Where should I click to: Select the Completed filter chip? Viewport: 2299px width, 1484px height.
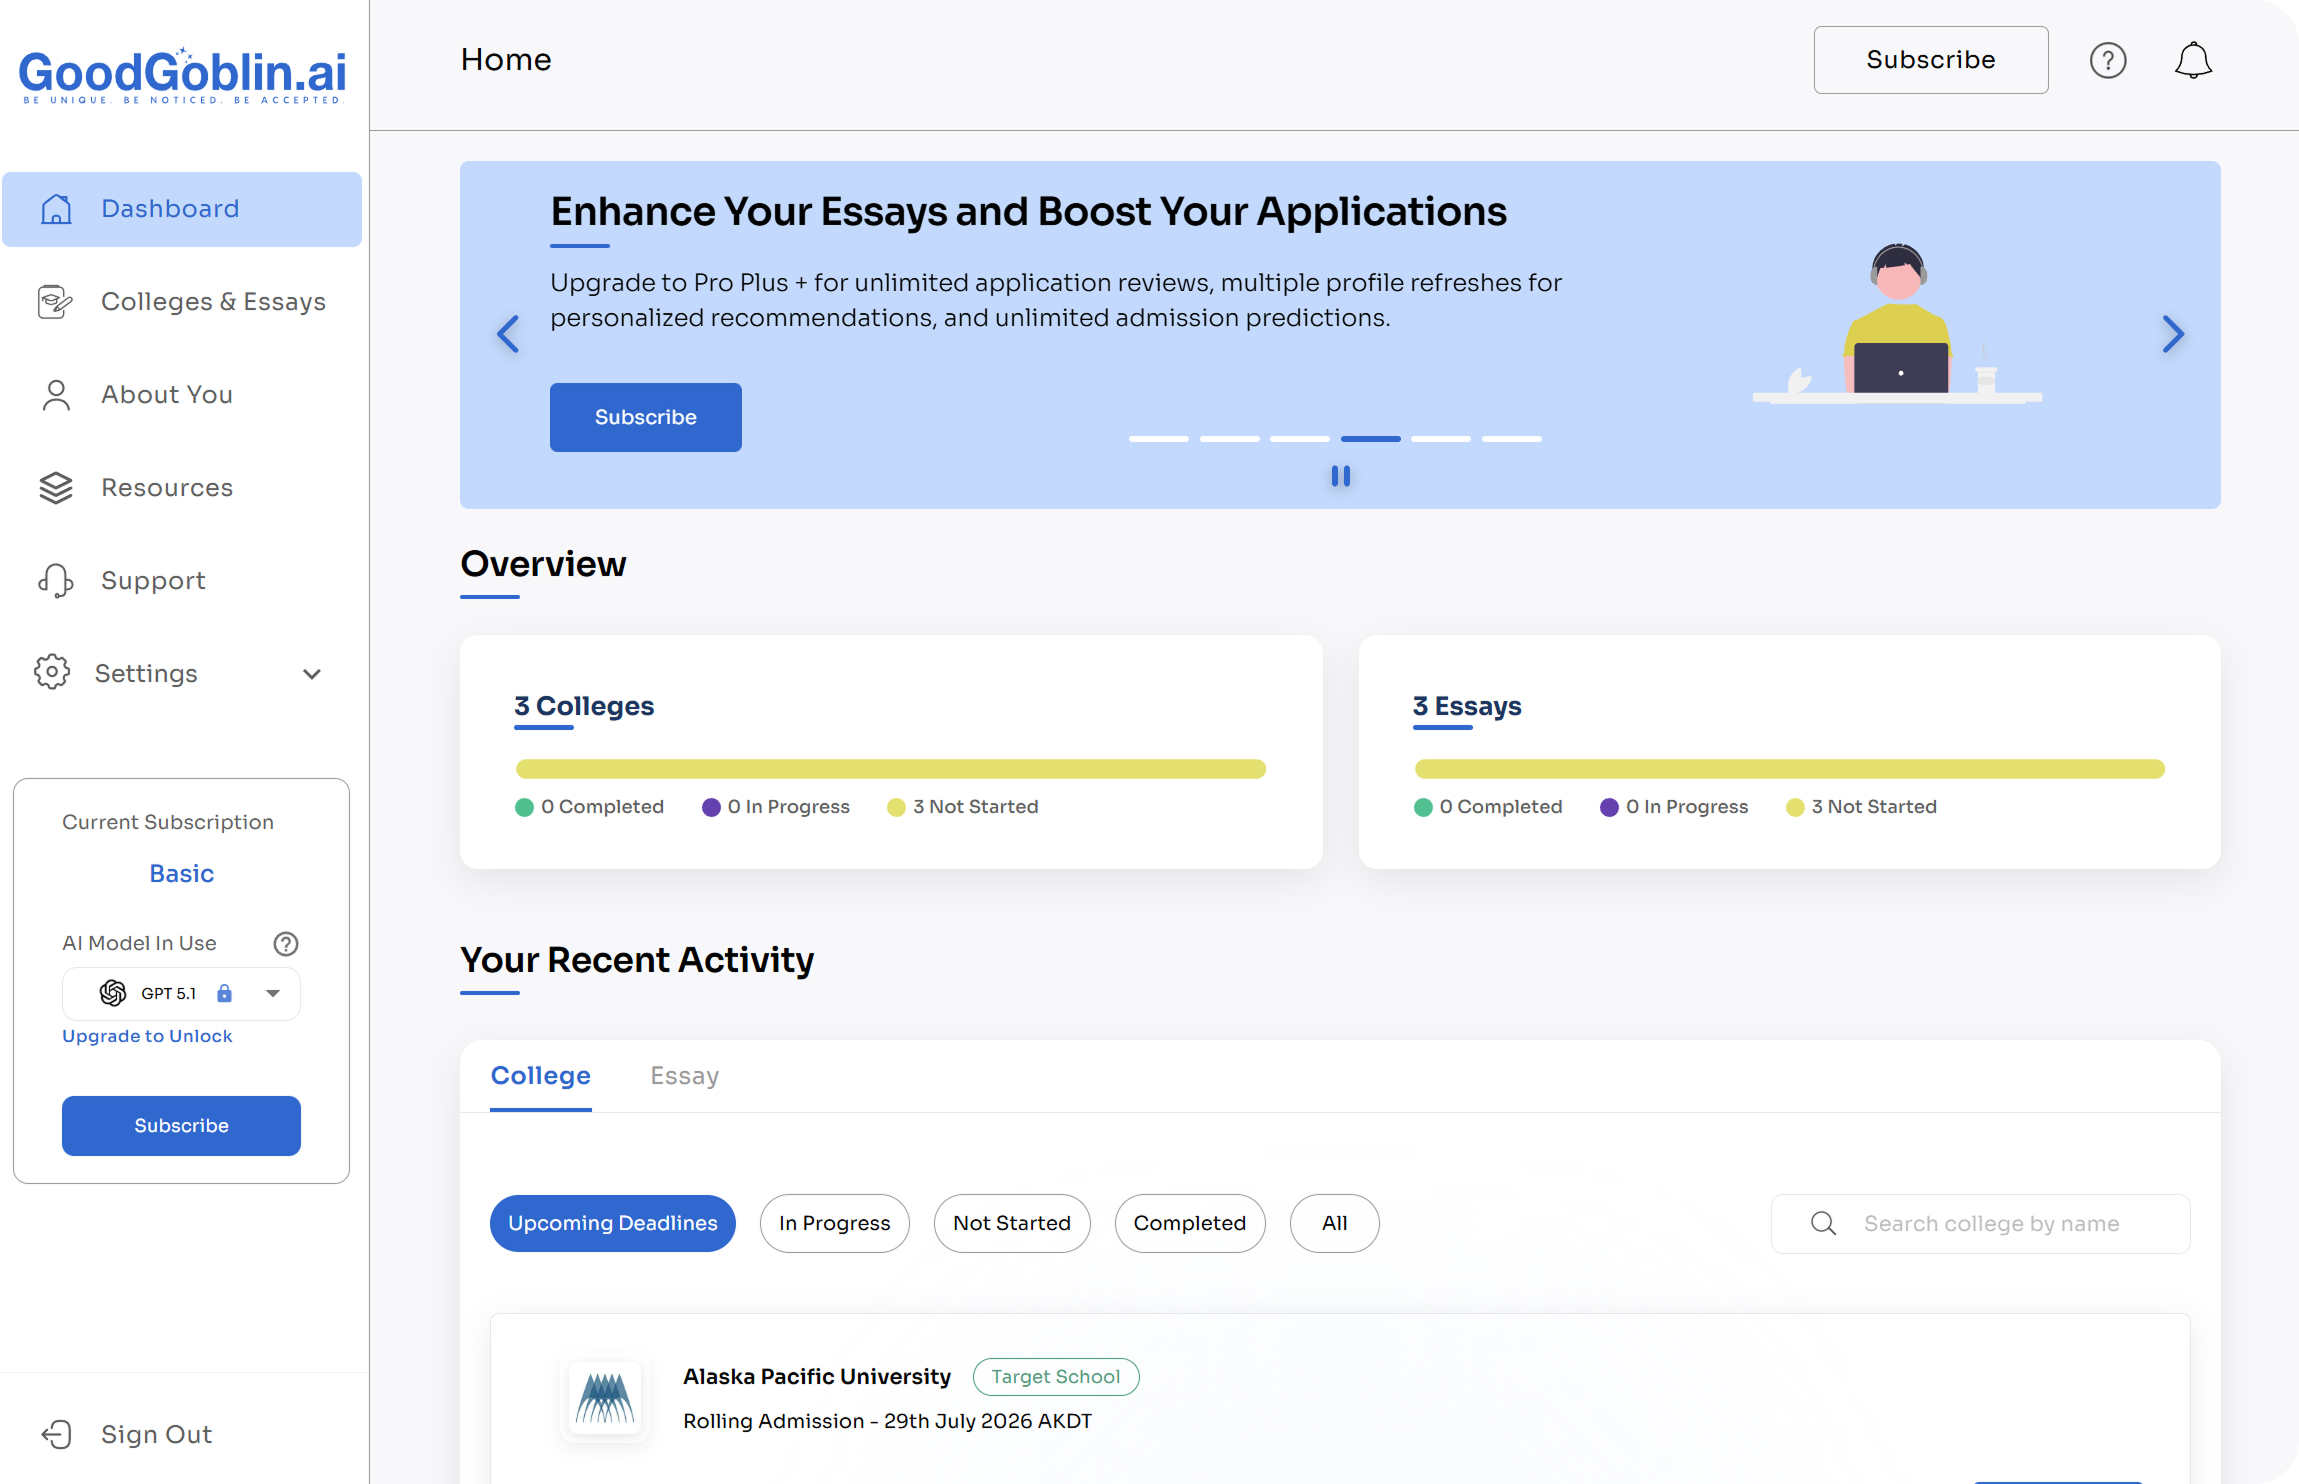click(x=1189, y=1223)
